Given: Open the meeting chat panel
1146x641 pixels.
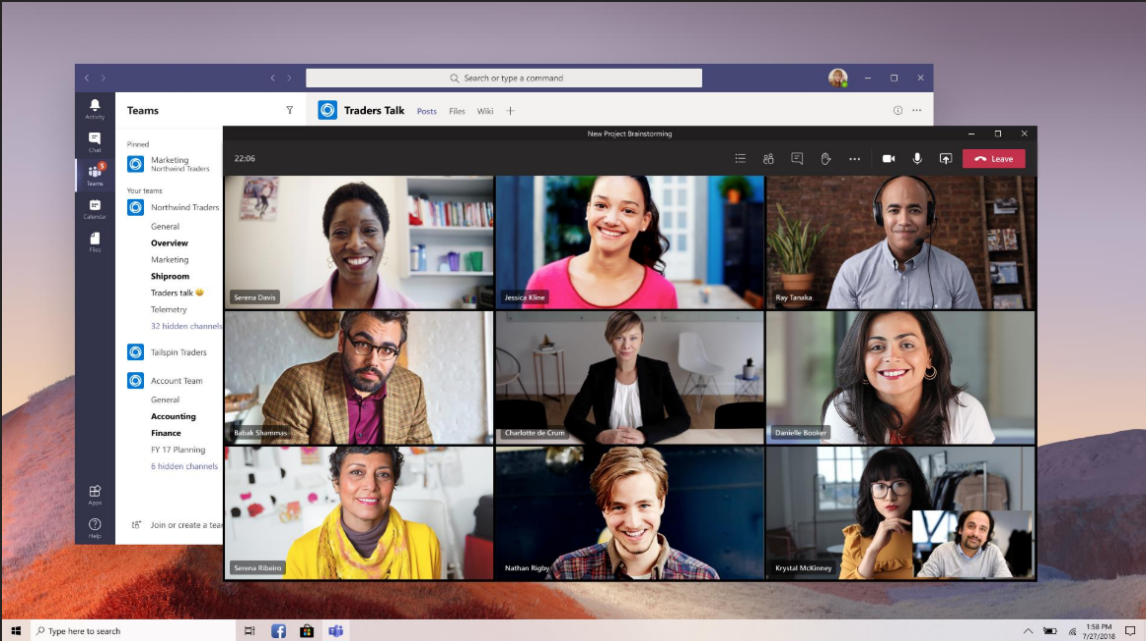Looking at the screenshot, I should [x=796, y=158].
